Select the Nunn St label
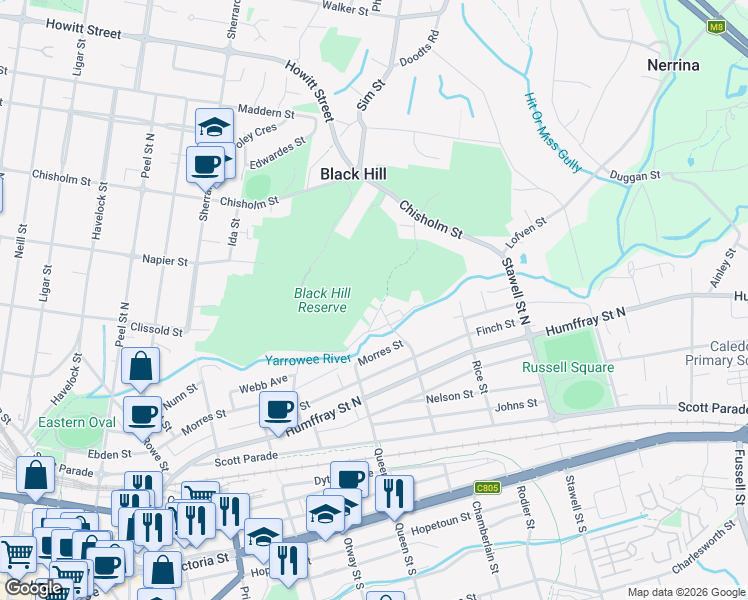Viewport: 748px width, 600px height. 180,397
